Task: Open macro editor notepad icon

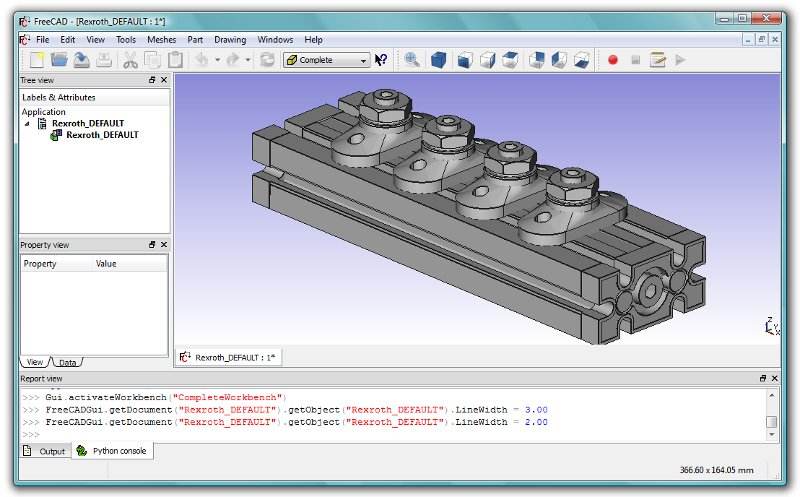Action: click(x=658, y=60)
